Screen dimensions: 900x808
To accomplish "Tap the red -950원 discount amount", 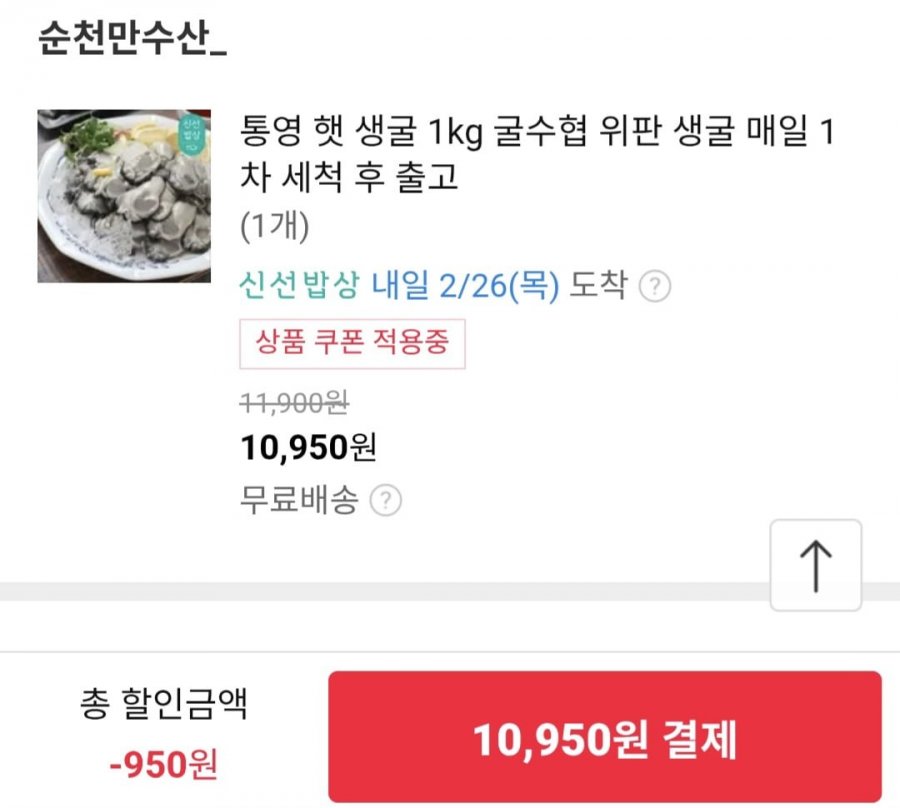I will click(x=163, y=766).
